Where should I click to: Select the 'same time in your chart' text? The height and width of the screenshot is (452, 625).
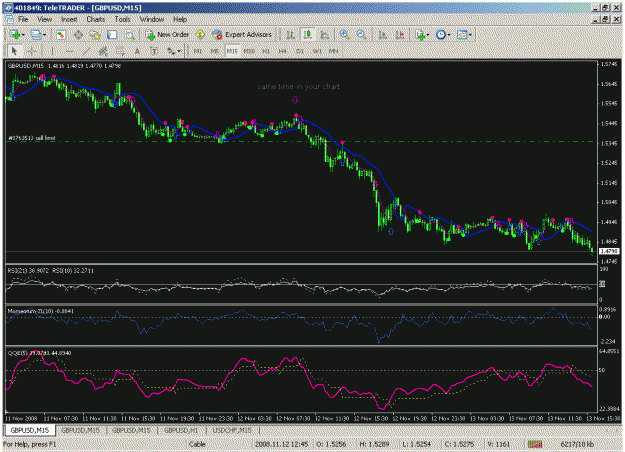(x=299, y=86)
